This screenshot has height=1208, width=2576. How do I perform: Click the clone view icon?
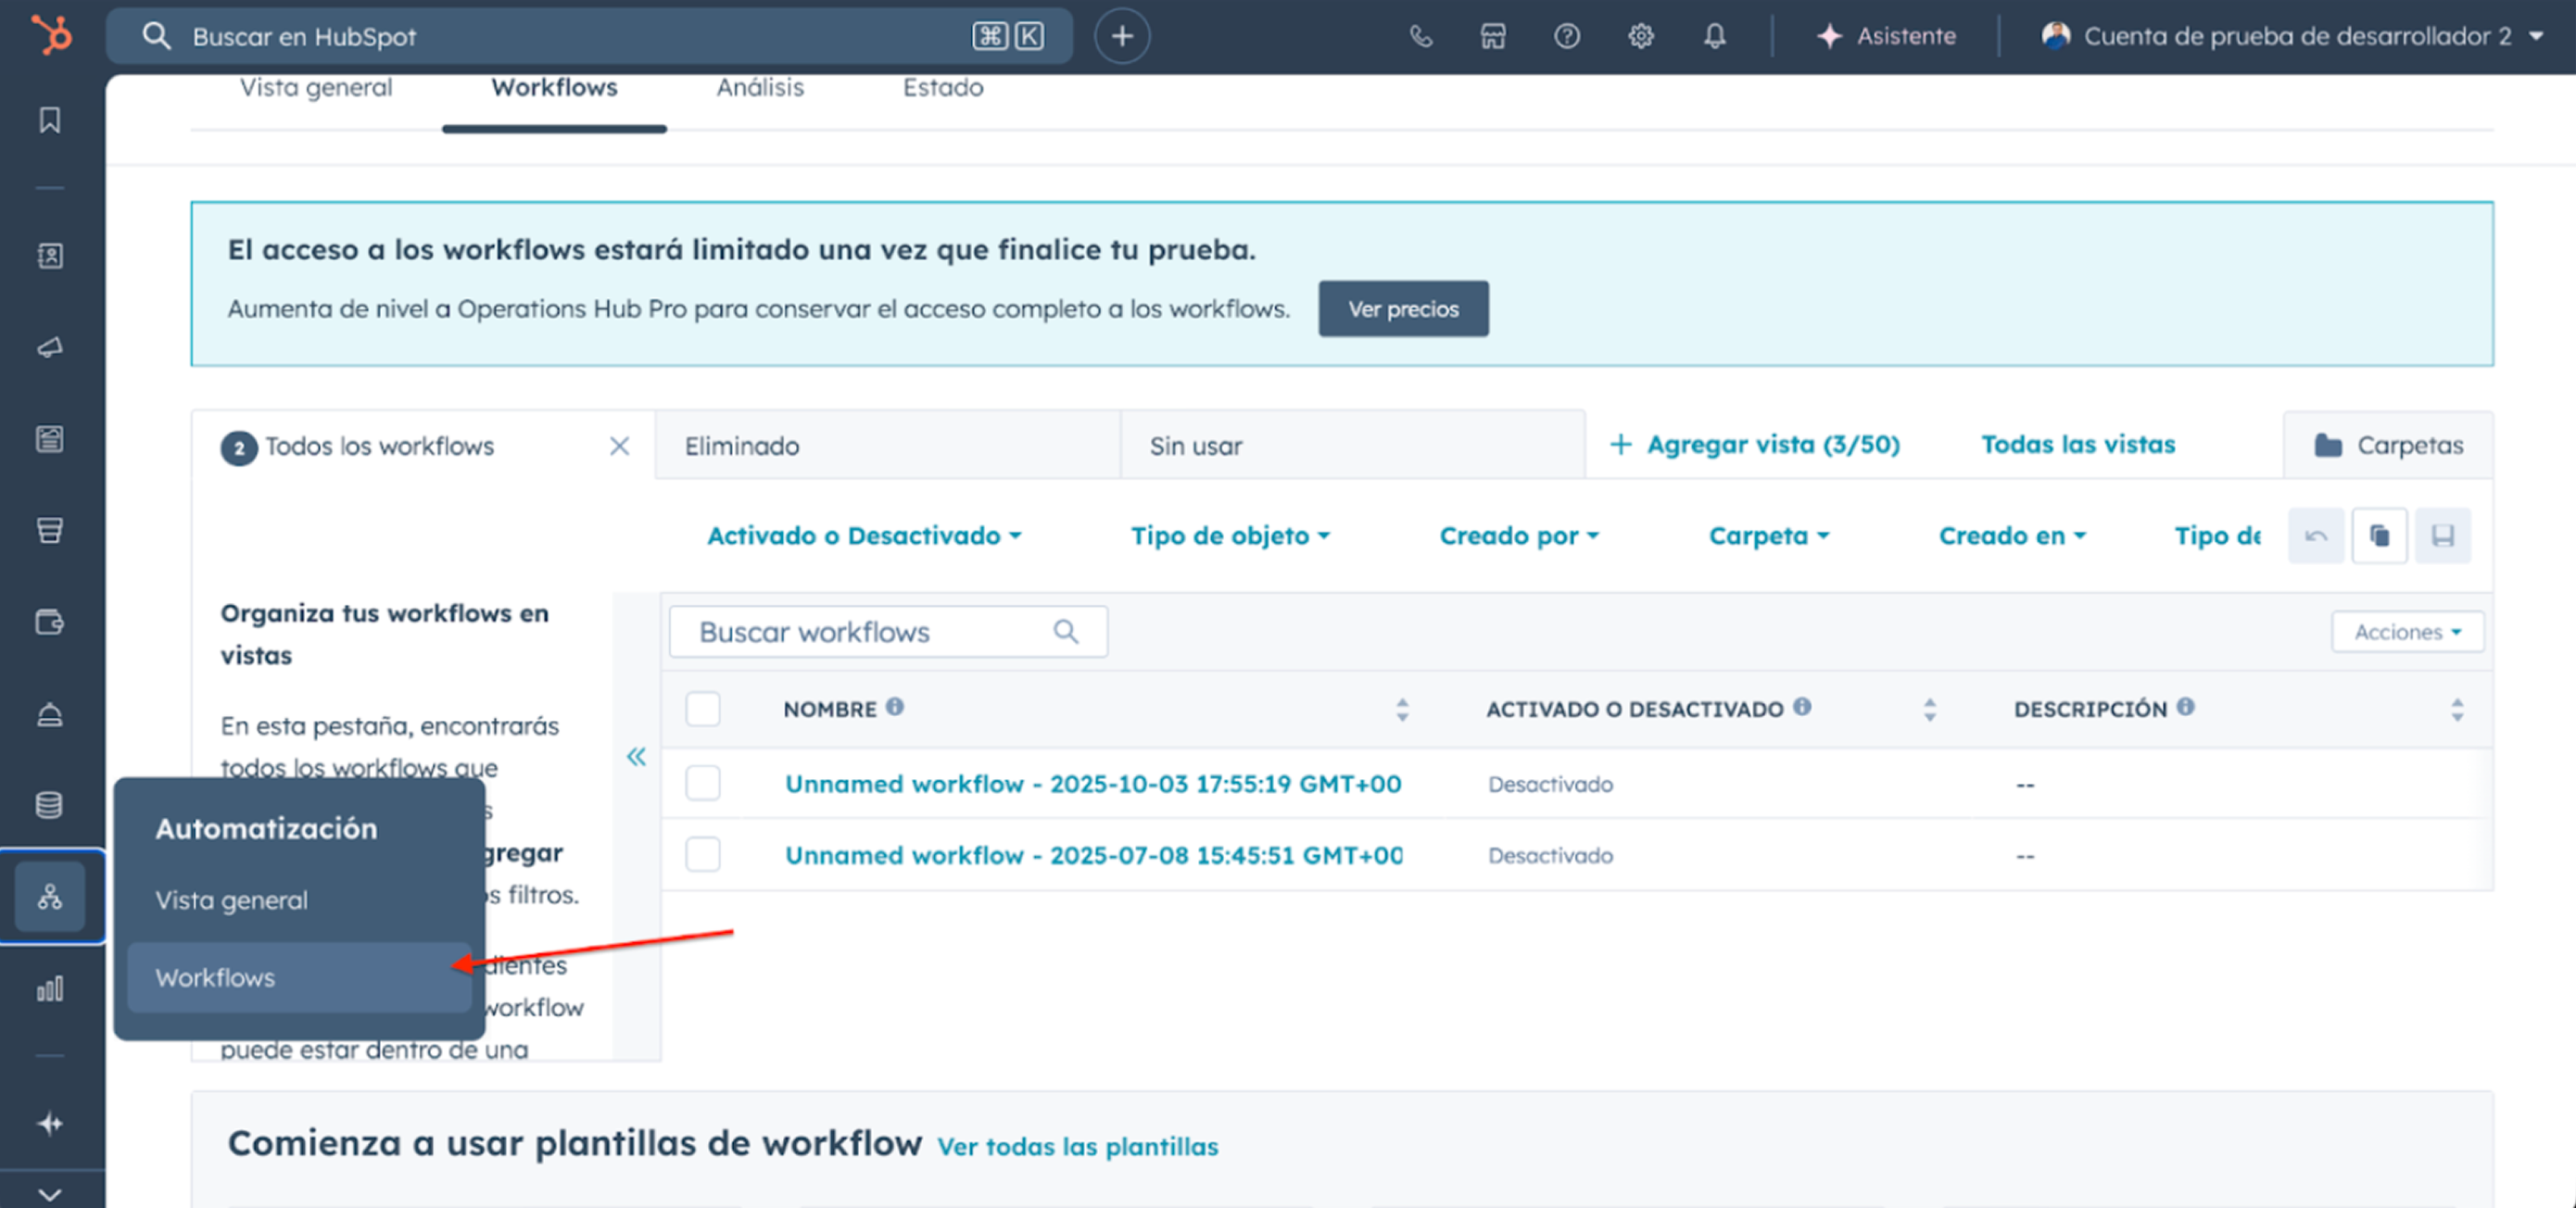(2379, 536)
